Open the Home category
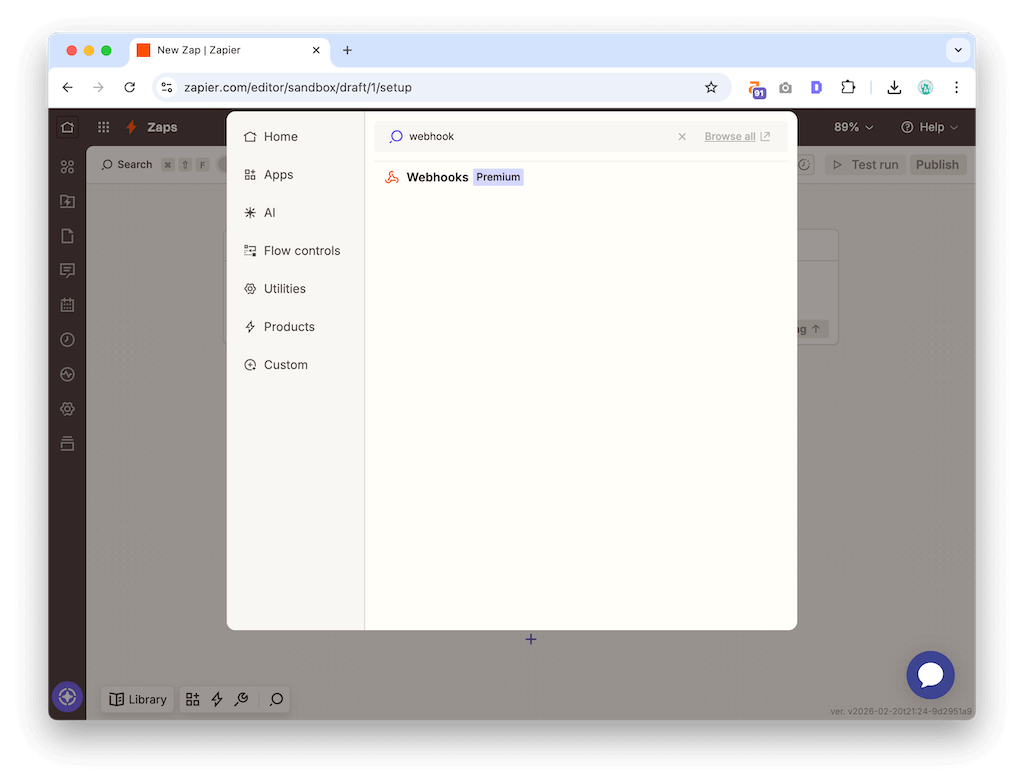The height and width of the screenshot is (784, 1024). coord(280,137)
